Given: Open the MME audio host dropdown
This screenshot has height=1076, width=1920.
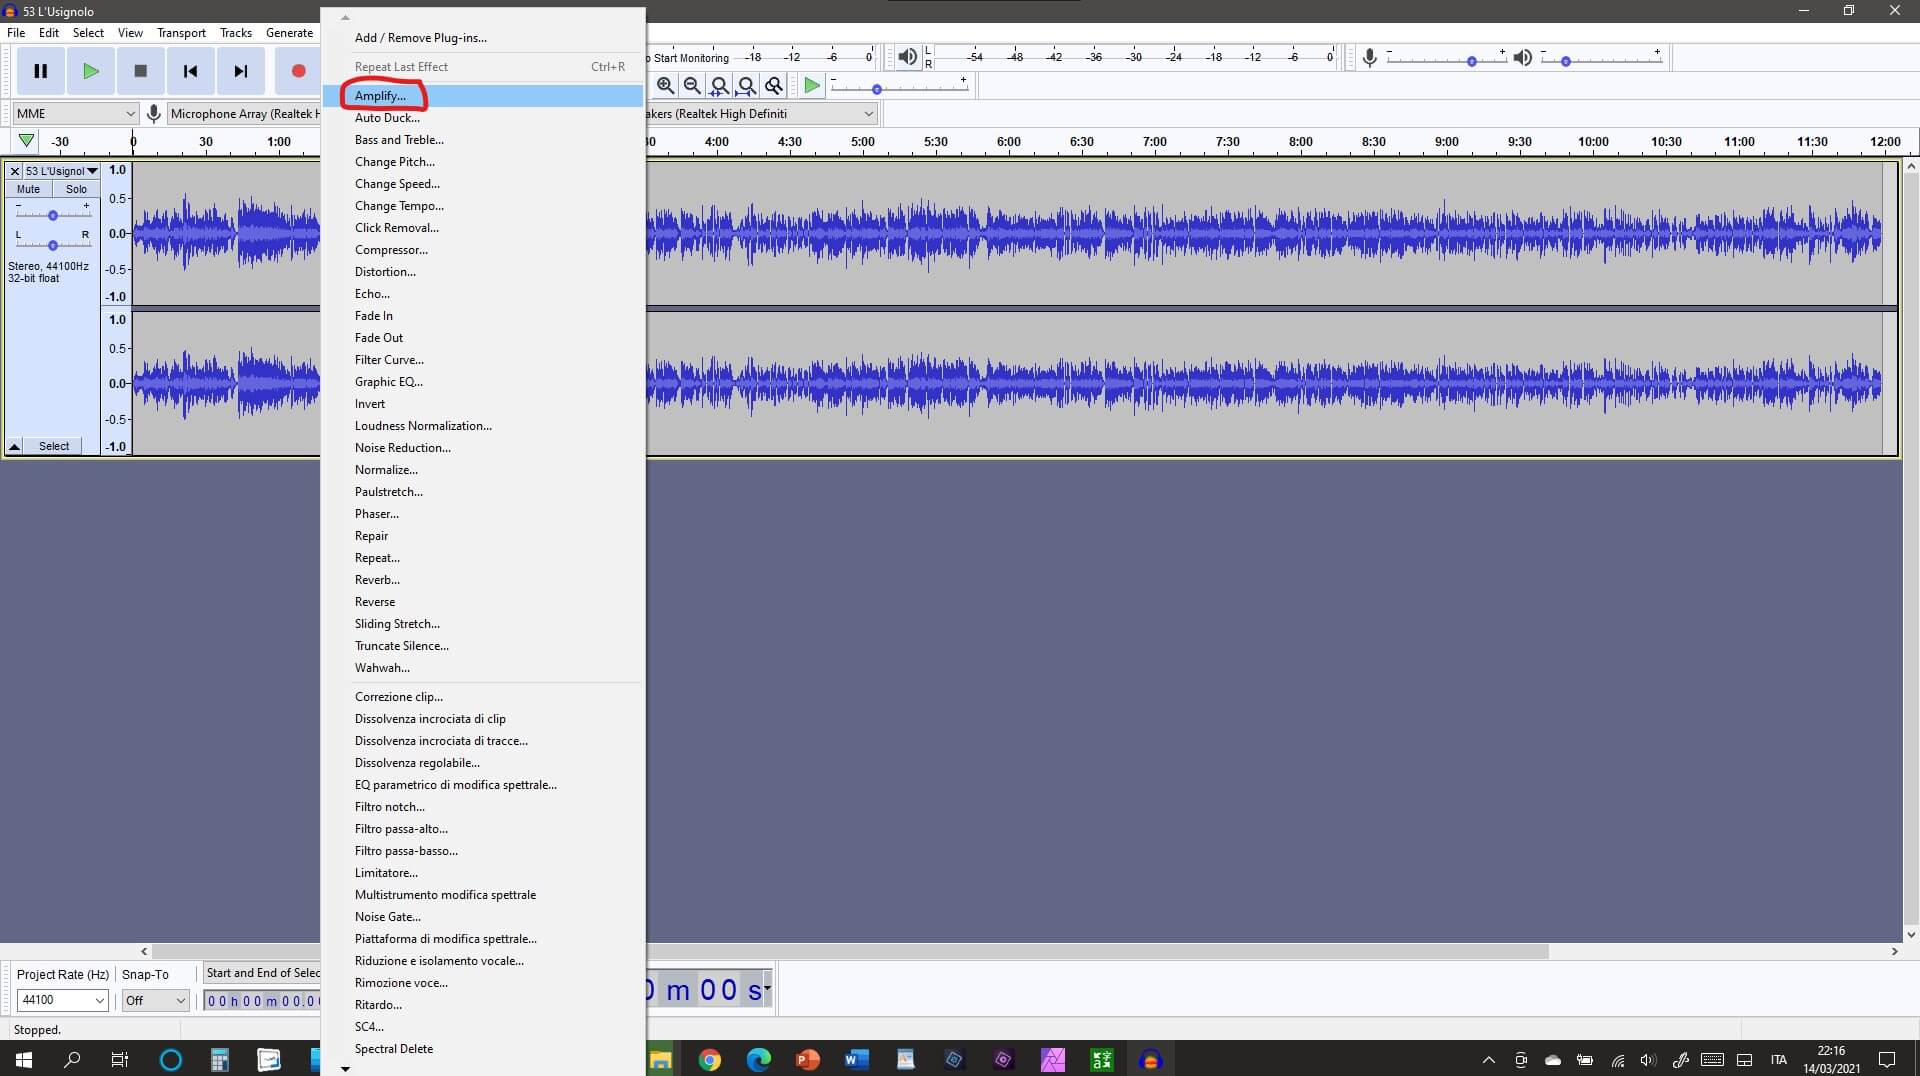Looking at the screenshot, I should 75,114.
